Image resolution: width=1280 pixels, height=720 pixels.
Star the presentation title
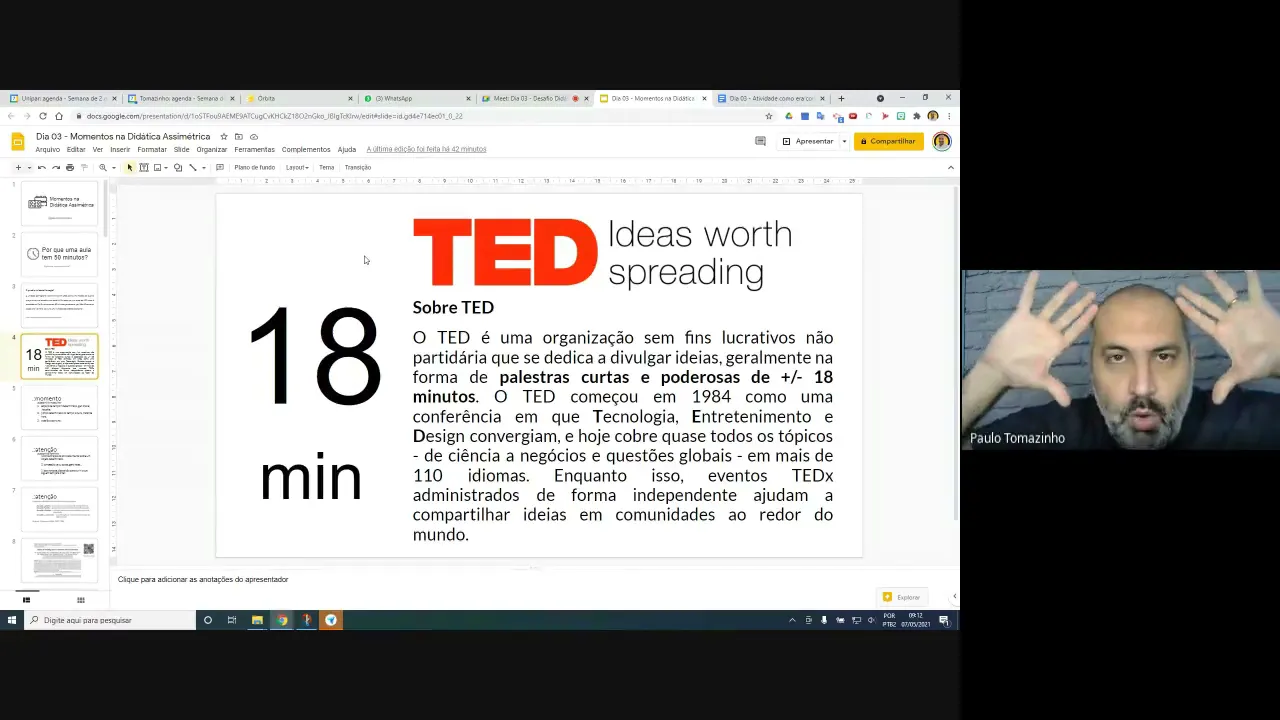(224, 136)
